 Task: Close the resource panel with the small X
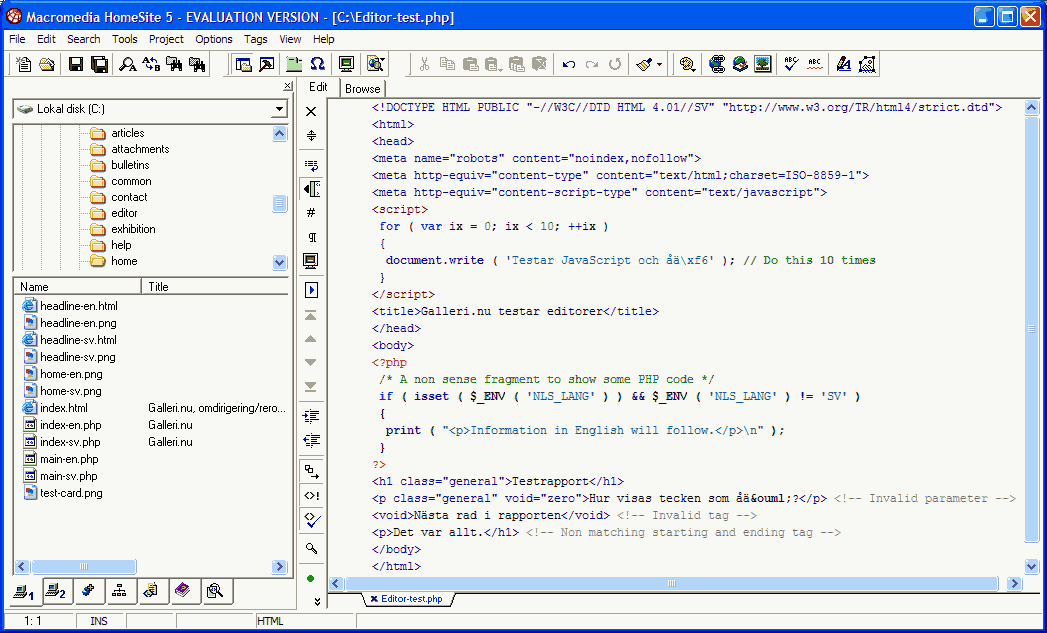coord(288,85)
